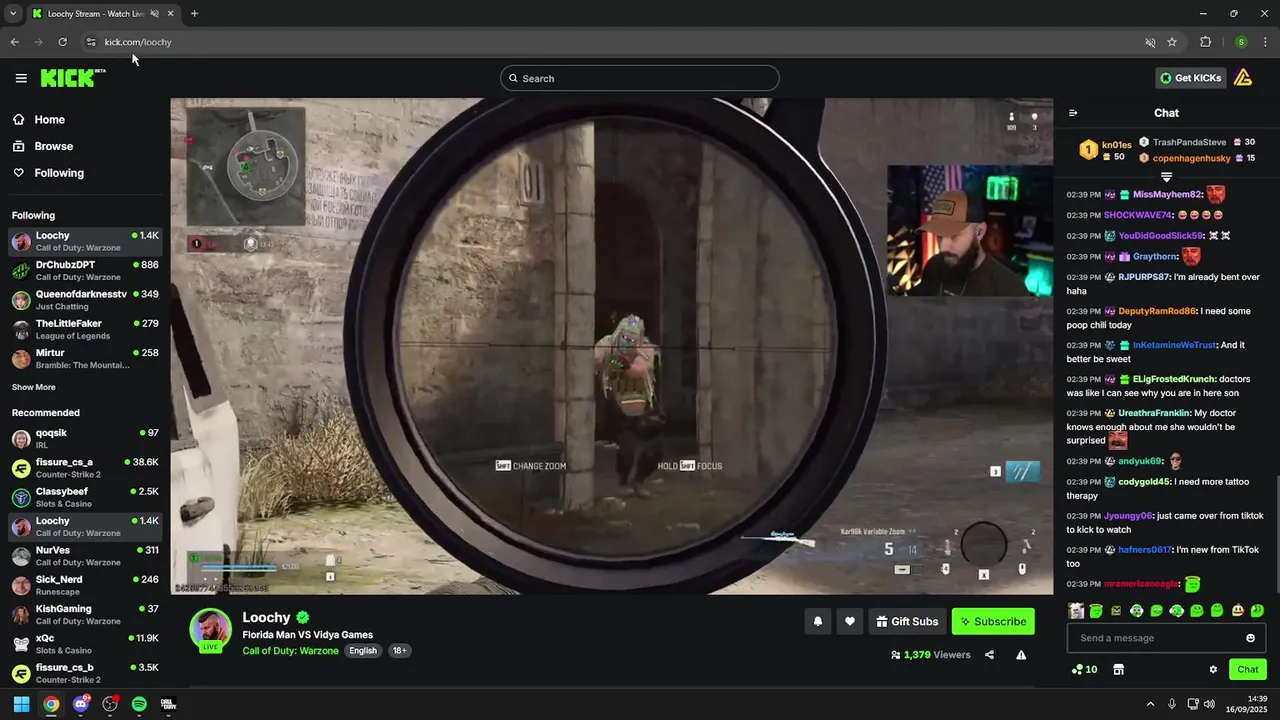Viewport: 1280px width, 720px height.
Task: Open the hamburger sidebar menu
Action: pos(21,78)
